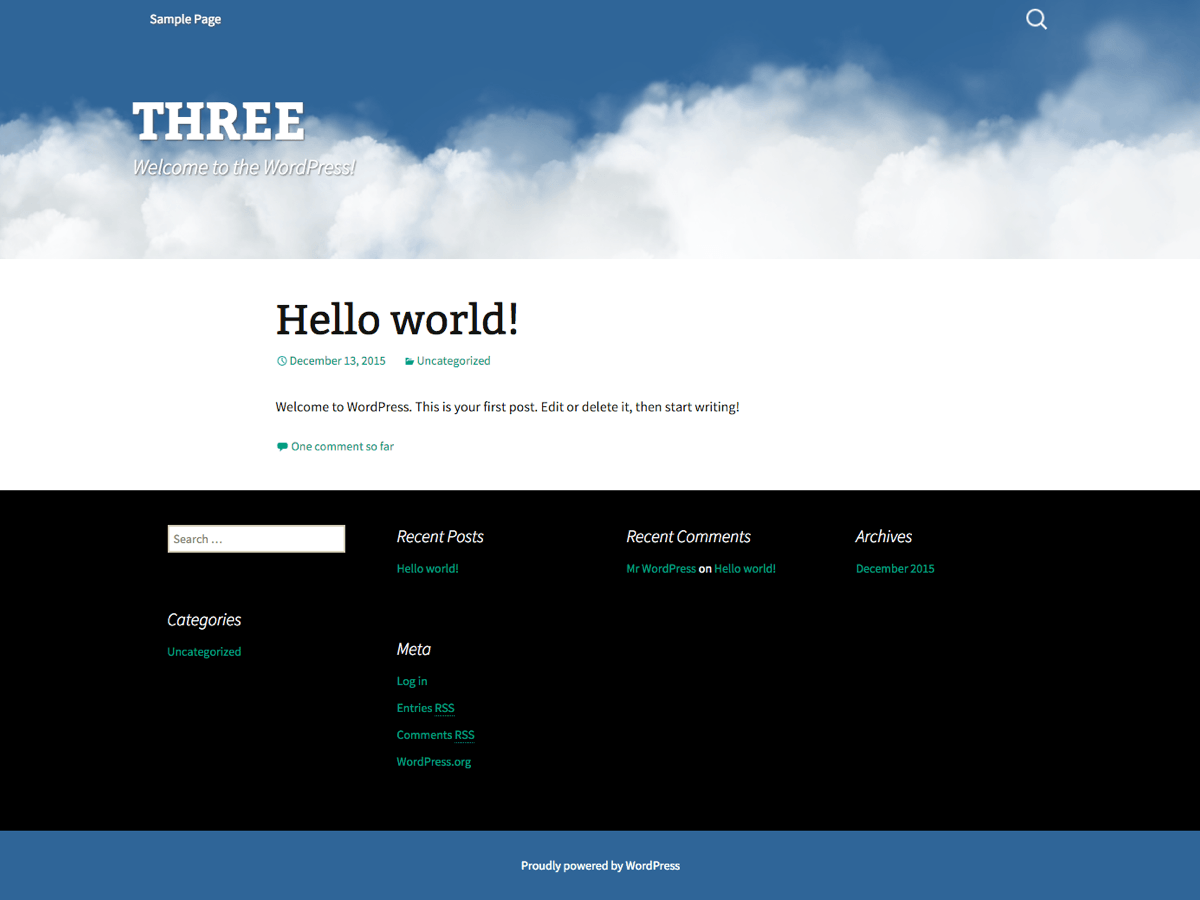Open the search with the magnifier icon
The width and height of the screenshot is (1200, 900).
pos(1036,18)
